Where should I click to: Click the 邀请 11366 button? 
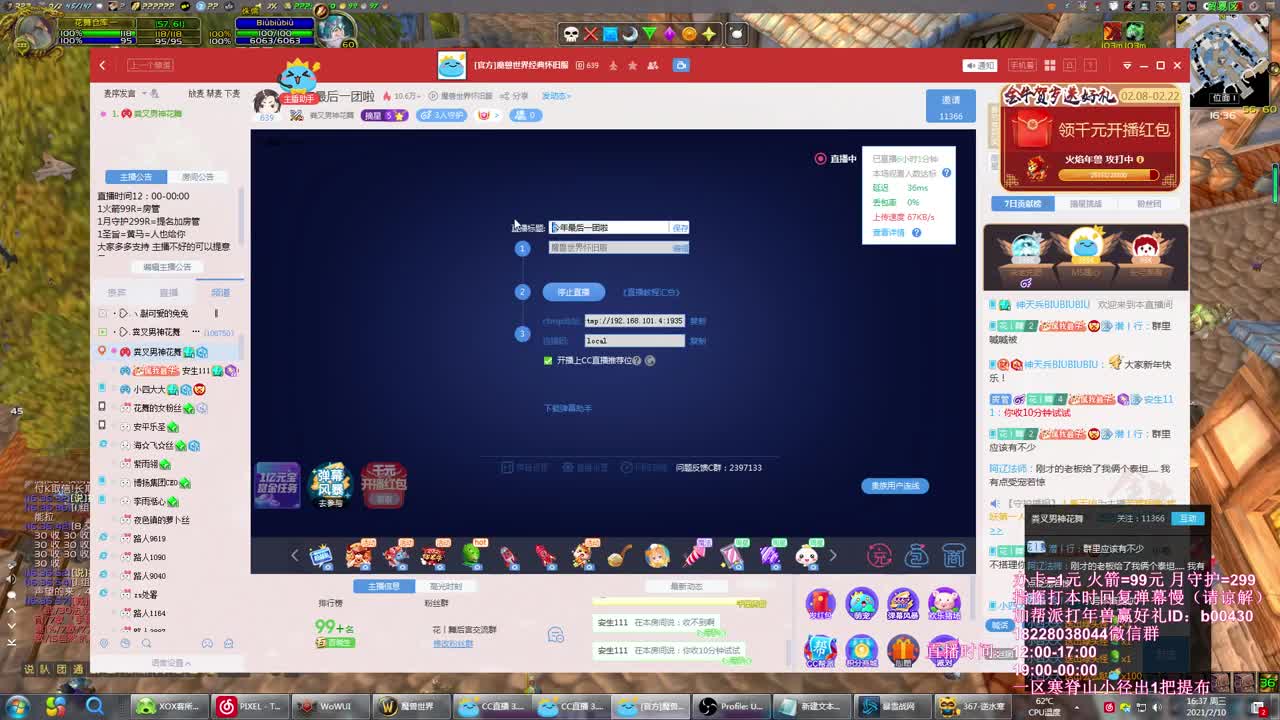pos(950,107)
